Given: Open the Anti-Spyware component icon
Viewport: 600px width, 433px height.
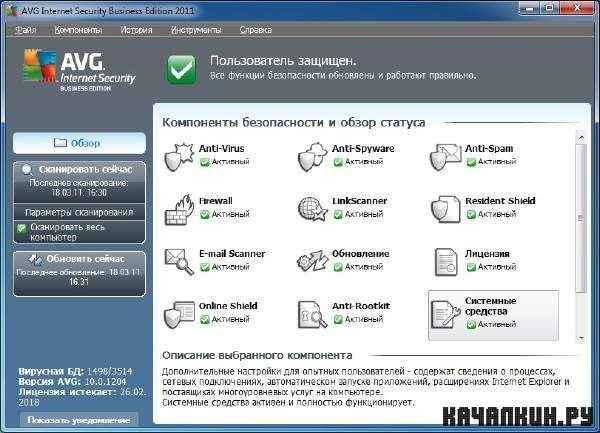Looking at the screenshot, I should click(313, 157).
